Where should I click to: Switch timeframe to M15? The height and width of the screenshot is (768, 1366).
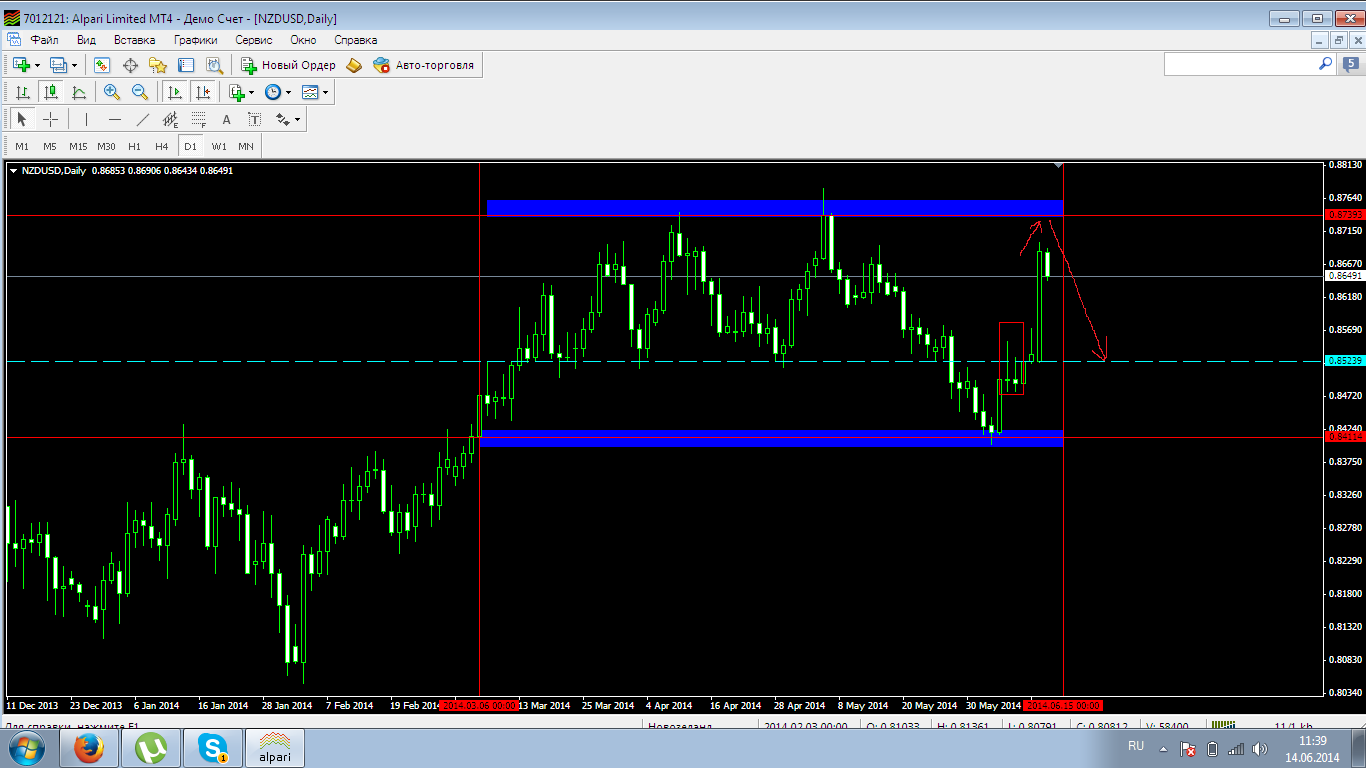78,146
